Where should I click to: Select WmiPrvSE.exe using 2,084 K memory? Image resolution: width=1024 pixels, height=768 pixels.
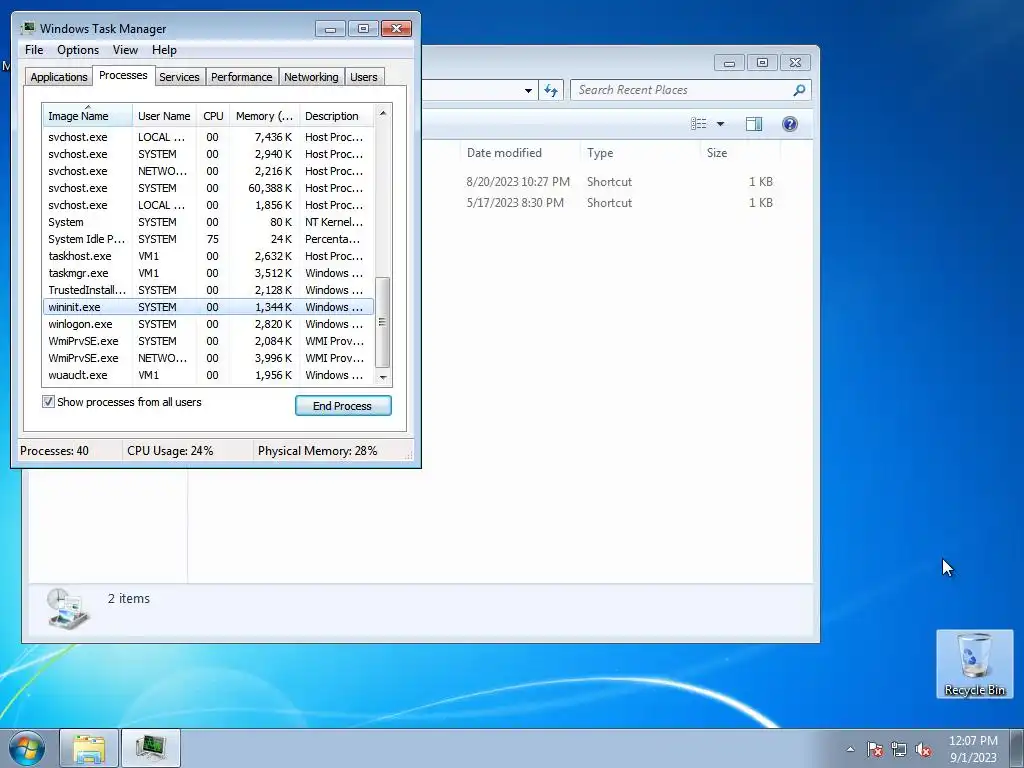208,341
